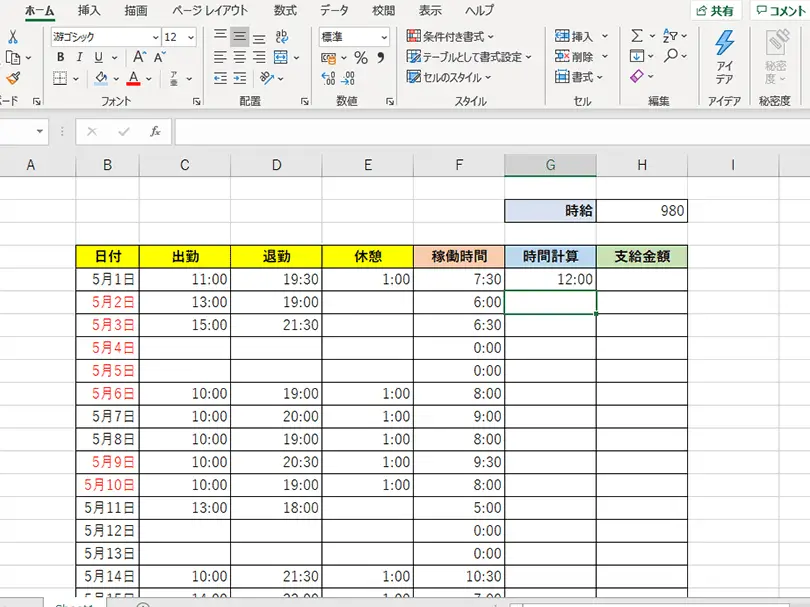Click the Format Painter brush icon
810x607 pixels.
click(x=13, y=78)
